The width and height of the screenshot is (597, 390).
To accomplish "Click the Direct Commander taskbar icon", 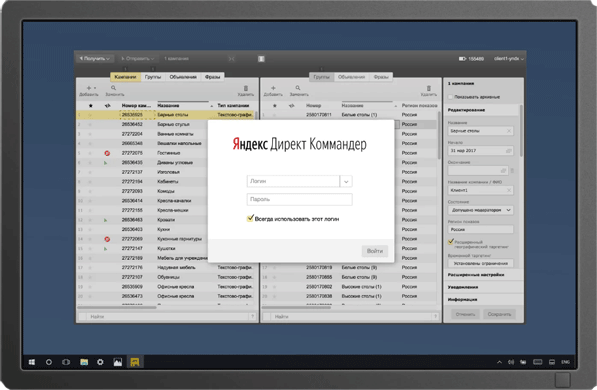I will (135, 362).
